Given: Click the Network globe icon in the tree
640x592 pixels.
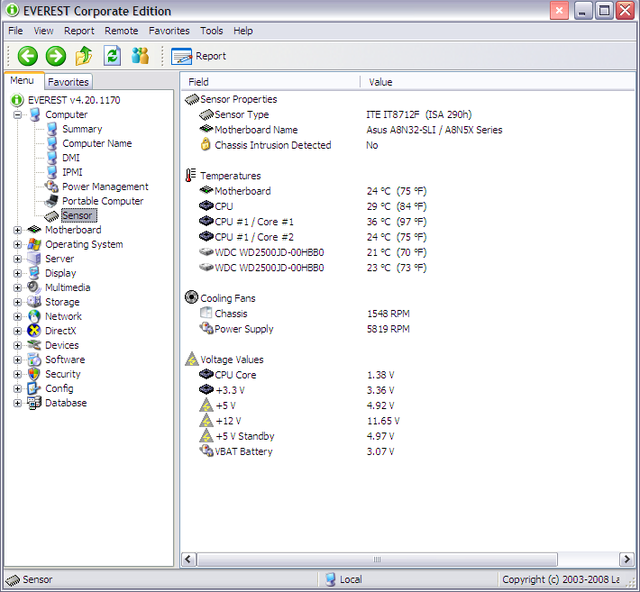Looking at the screenshot, I should (34, 316).
